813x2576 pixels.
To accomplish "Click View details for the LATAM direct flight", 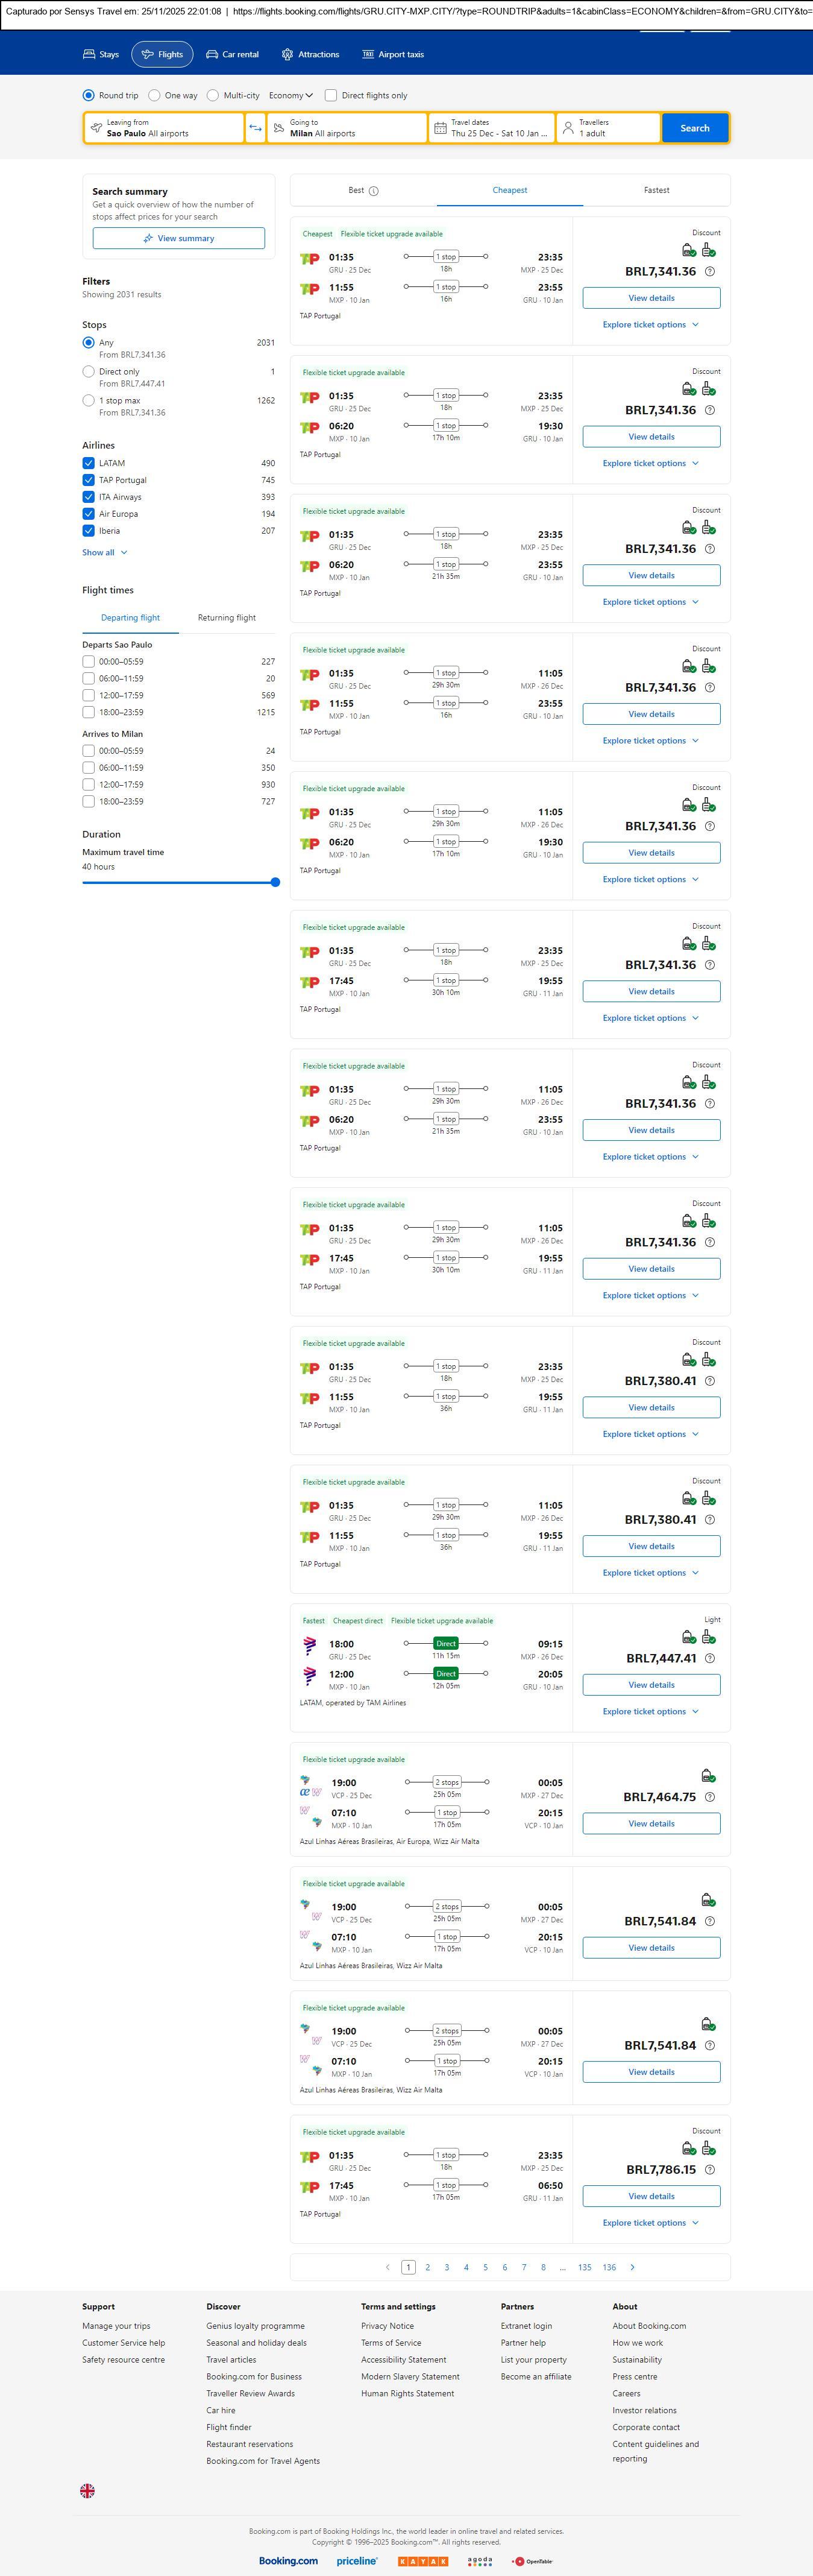I will click(651, 1685).
